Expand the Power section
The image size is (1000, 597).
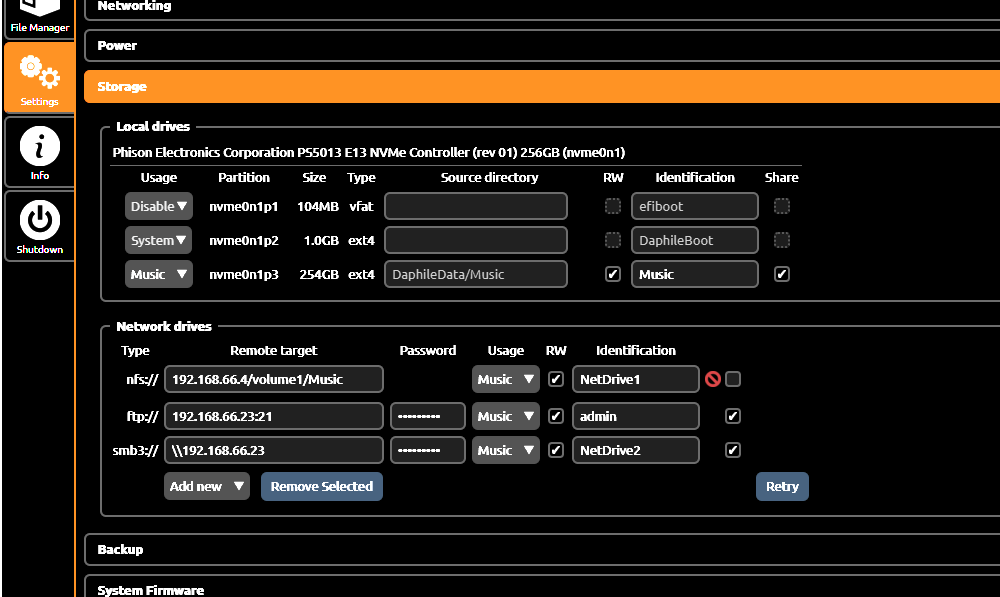click(542, 46)
